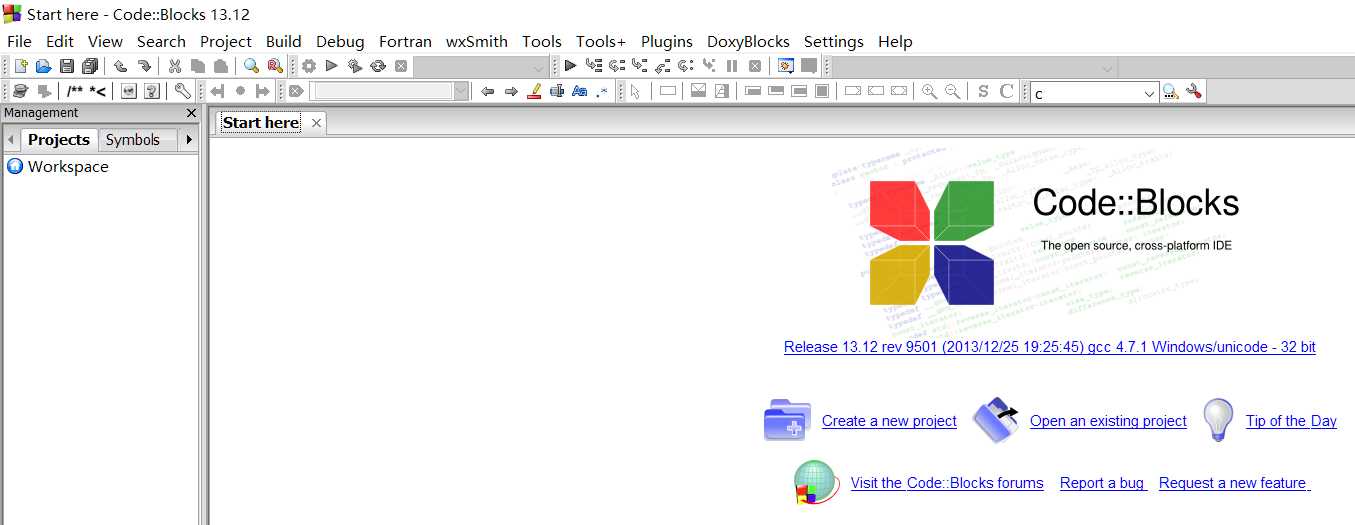Click the Undo arrow icon

120,66
